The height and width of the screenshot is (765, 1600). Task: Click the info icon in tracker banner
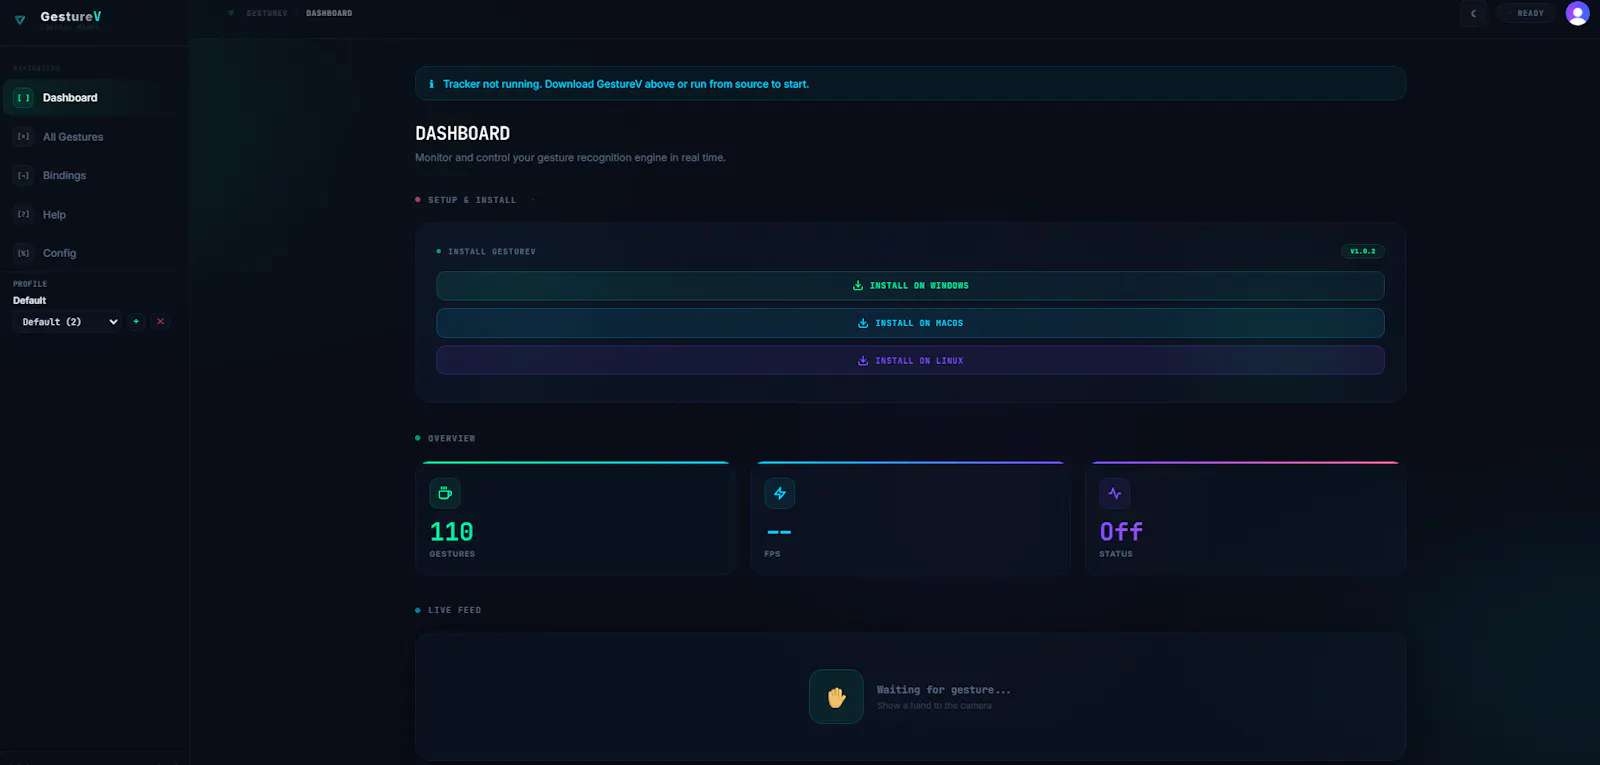431,84
